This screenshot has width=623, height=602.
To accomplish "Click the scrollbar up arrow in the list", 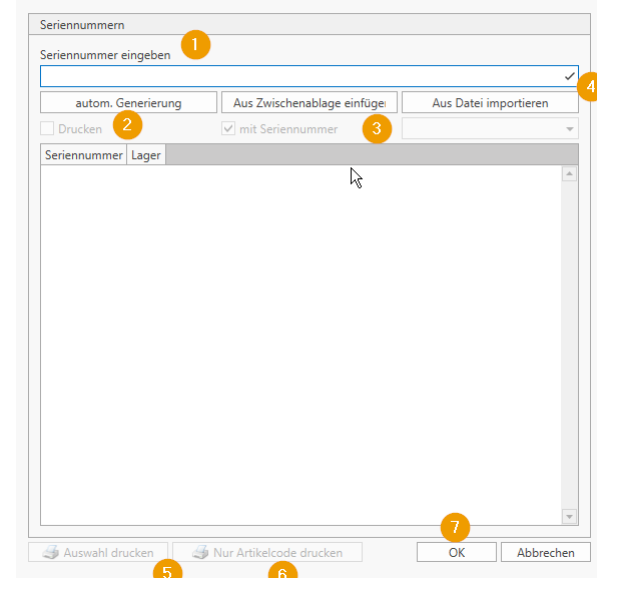I will click(569, 174).
